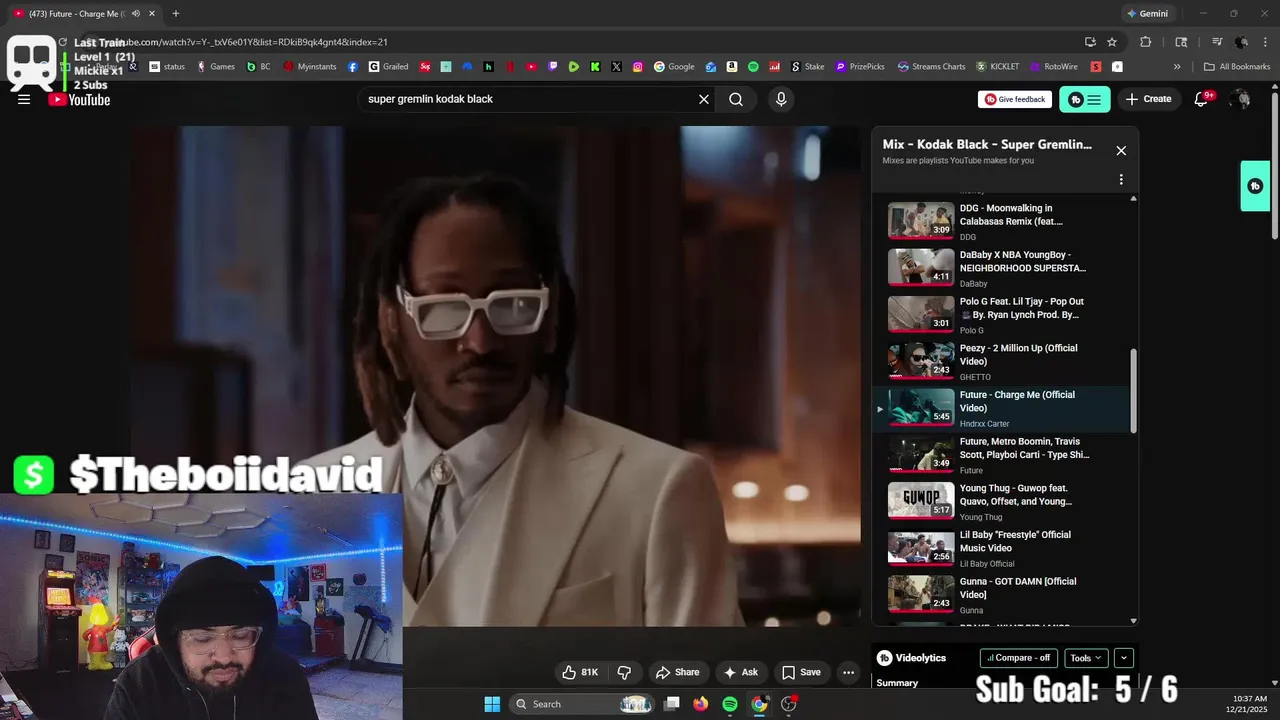1280x720 pixels.
Task: Click the Create button
Action: pyautogui.click(x=1148, y=99)
